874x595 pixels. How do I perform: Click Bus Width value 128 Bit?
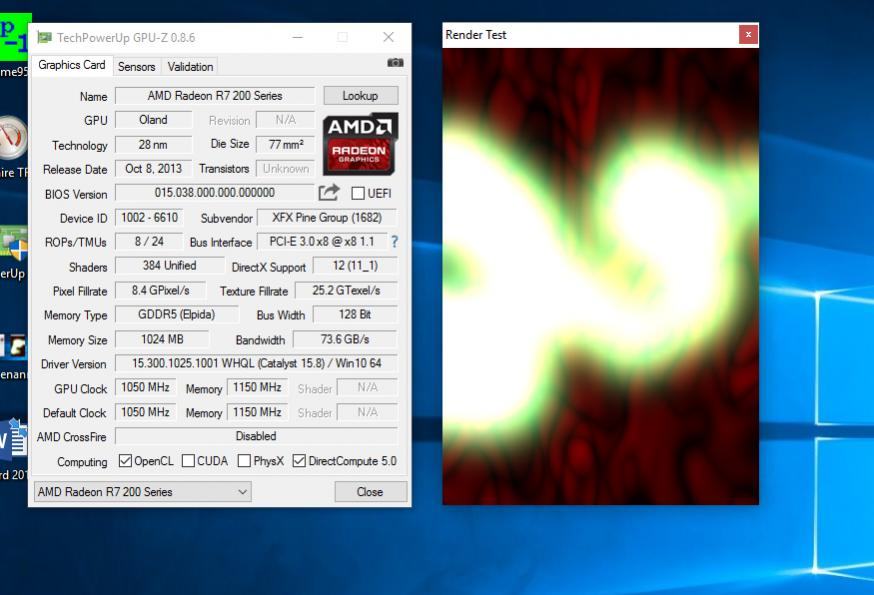pos(356,315)
